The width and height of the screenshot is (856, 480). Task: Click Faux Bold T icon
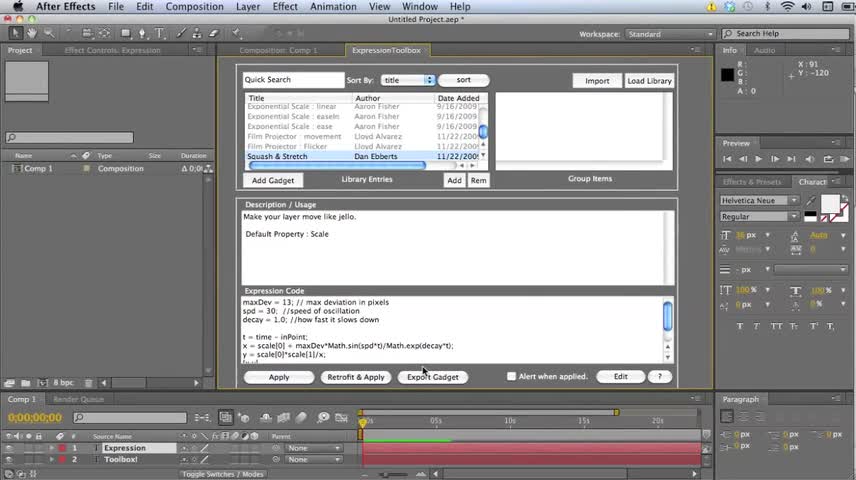click(740, 326)
